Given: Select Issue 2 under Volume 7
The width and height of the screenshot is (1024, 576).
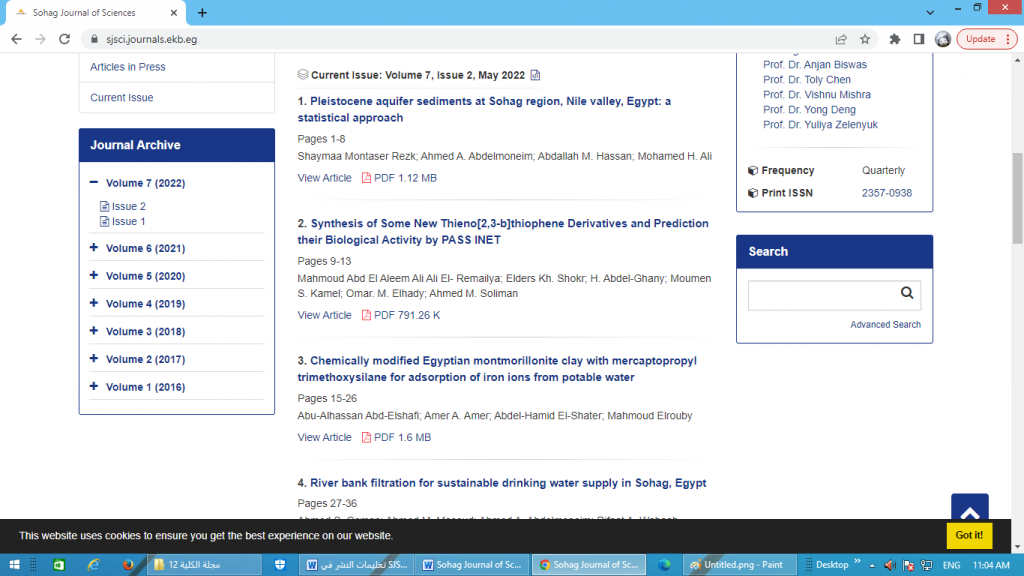Looking at the screenshot, I should (128, 207).
